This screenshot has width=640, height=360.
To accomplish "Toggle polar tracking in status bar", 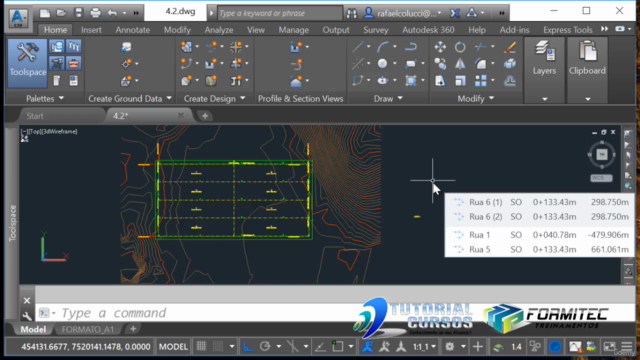I will coord(265,347).
